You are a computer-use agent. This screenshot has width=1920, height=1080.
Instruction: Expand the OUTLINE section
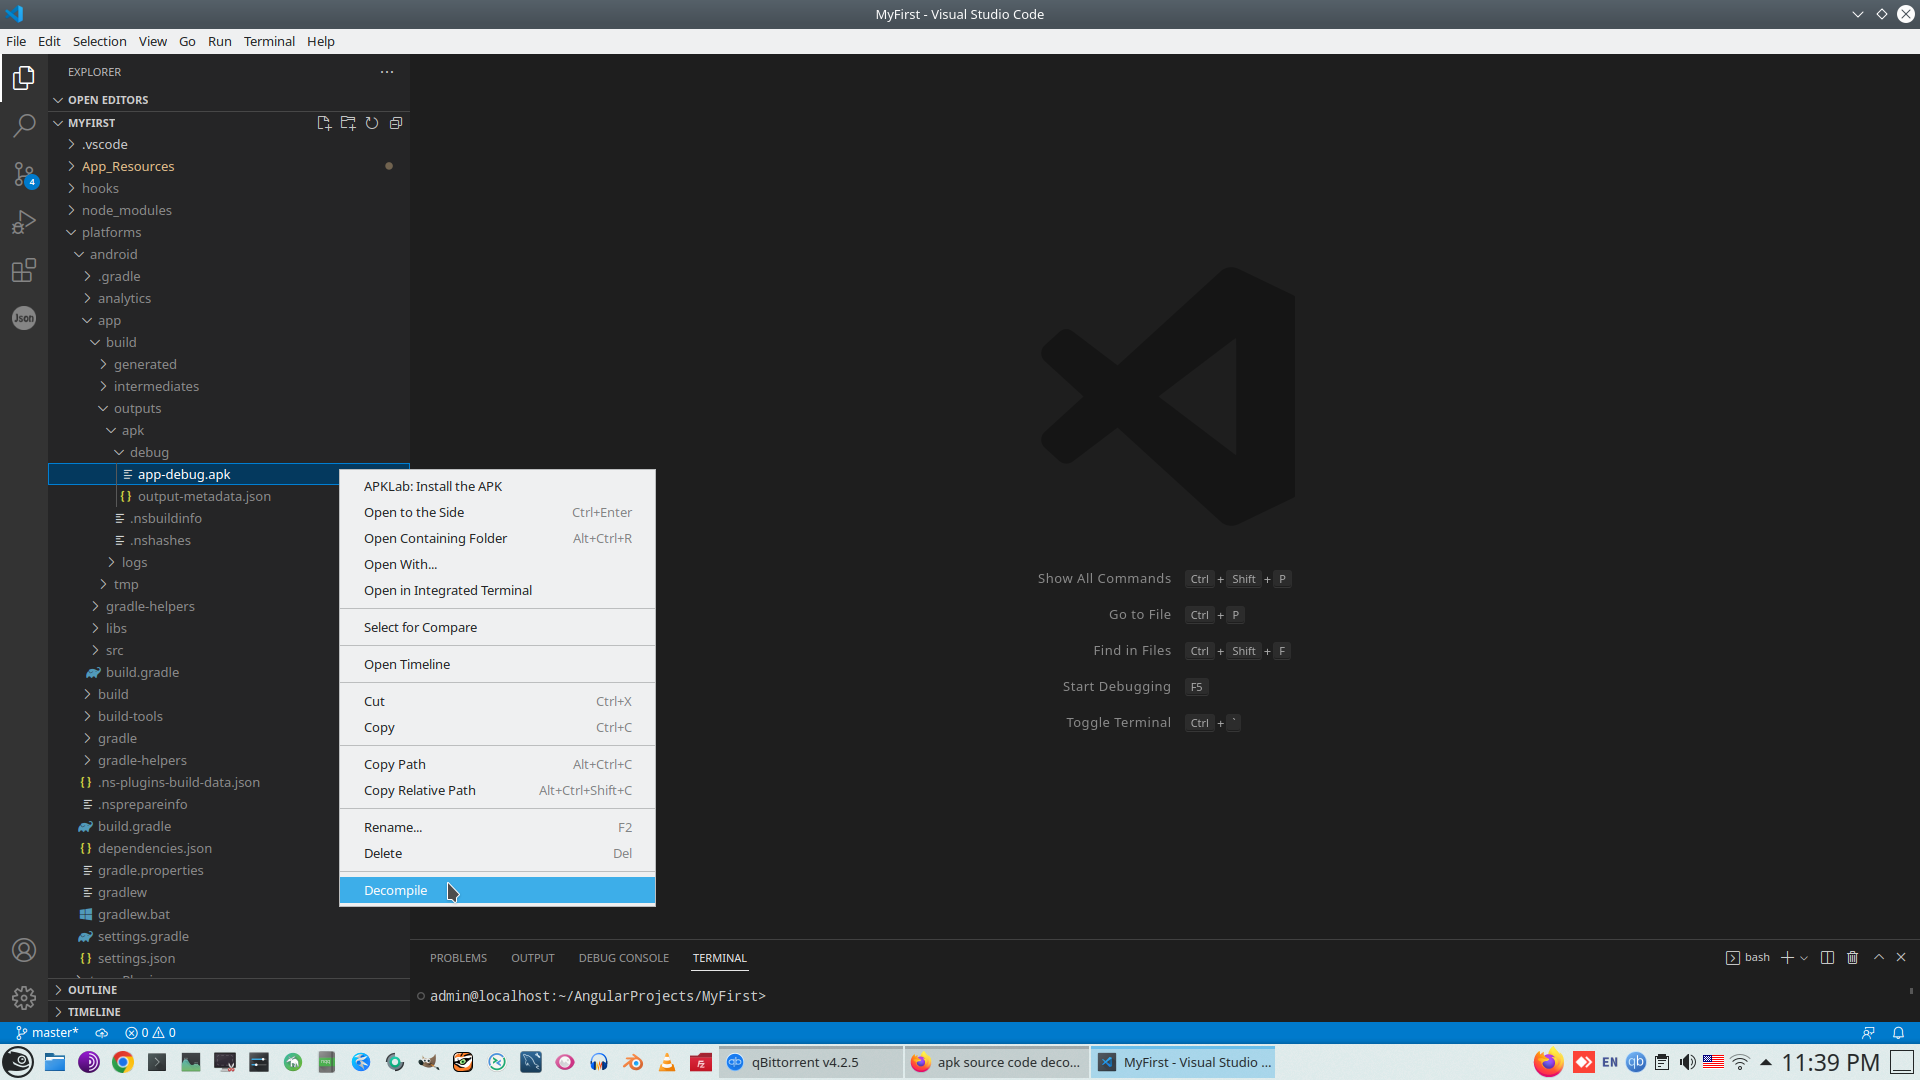tap(92, 989)
